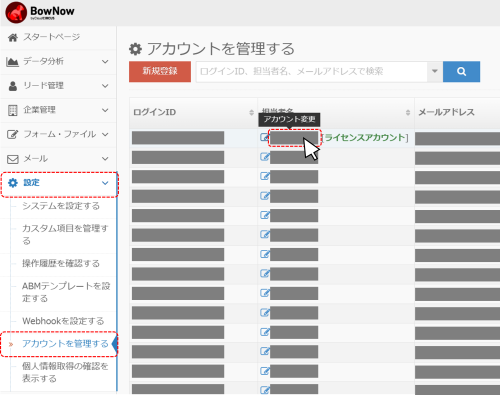Open システムを設定する submenu item
The image size is (500, 395).
pos(61,206)
